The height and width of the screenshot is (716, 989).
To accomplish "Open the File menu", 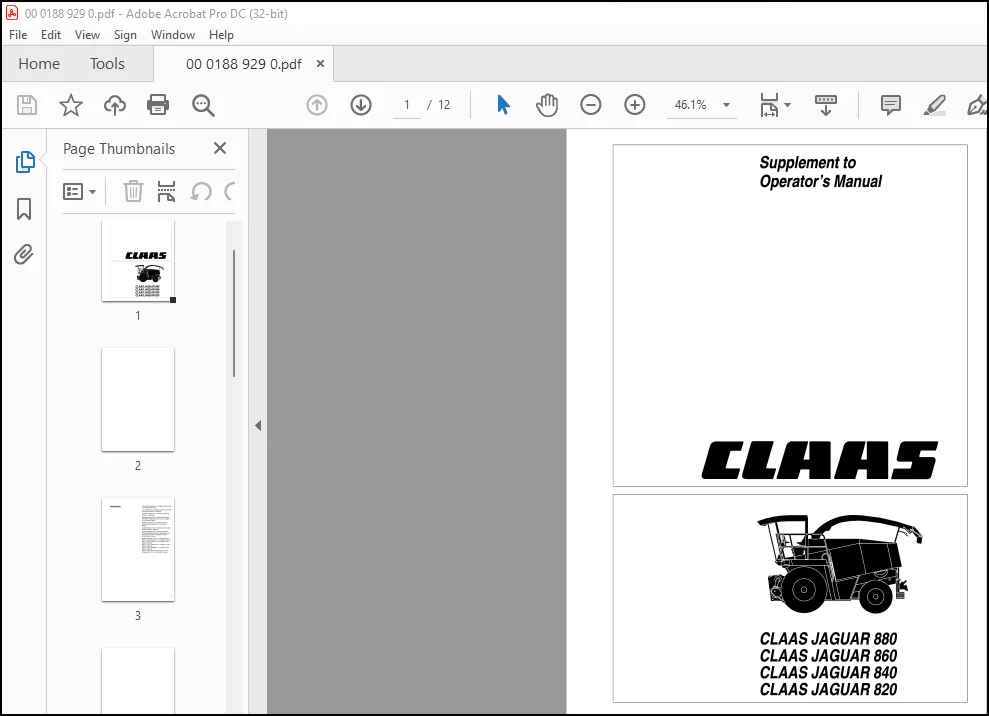I will pyautogui.click(x=18, y=35).
